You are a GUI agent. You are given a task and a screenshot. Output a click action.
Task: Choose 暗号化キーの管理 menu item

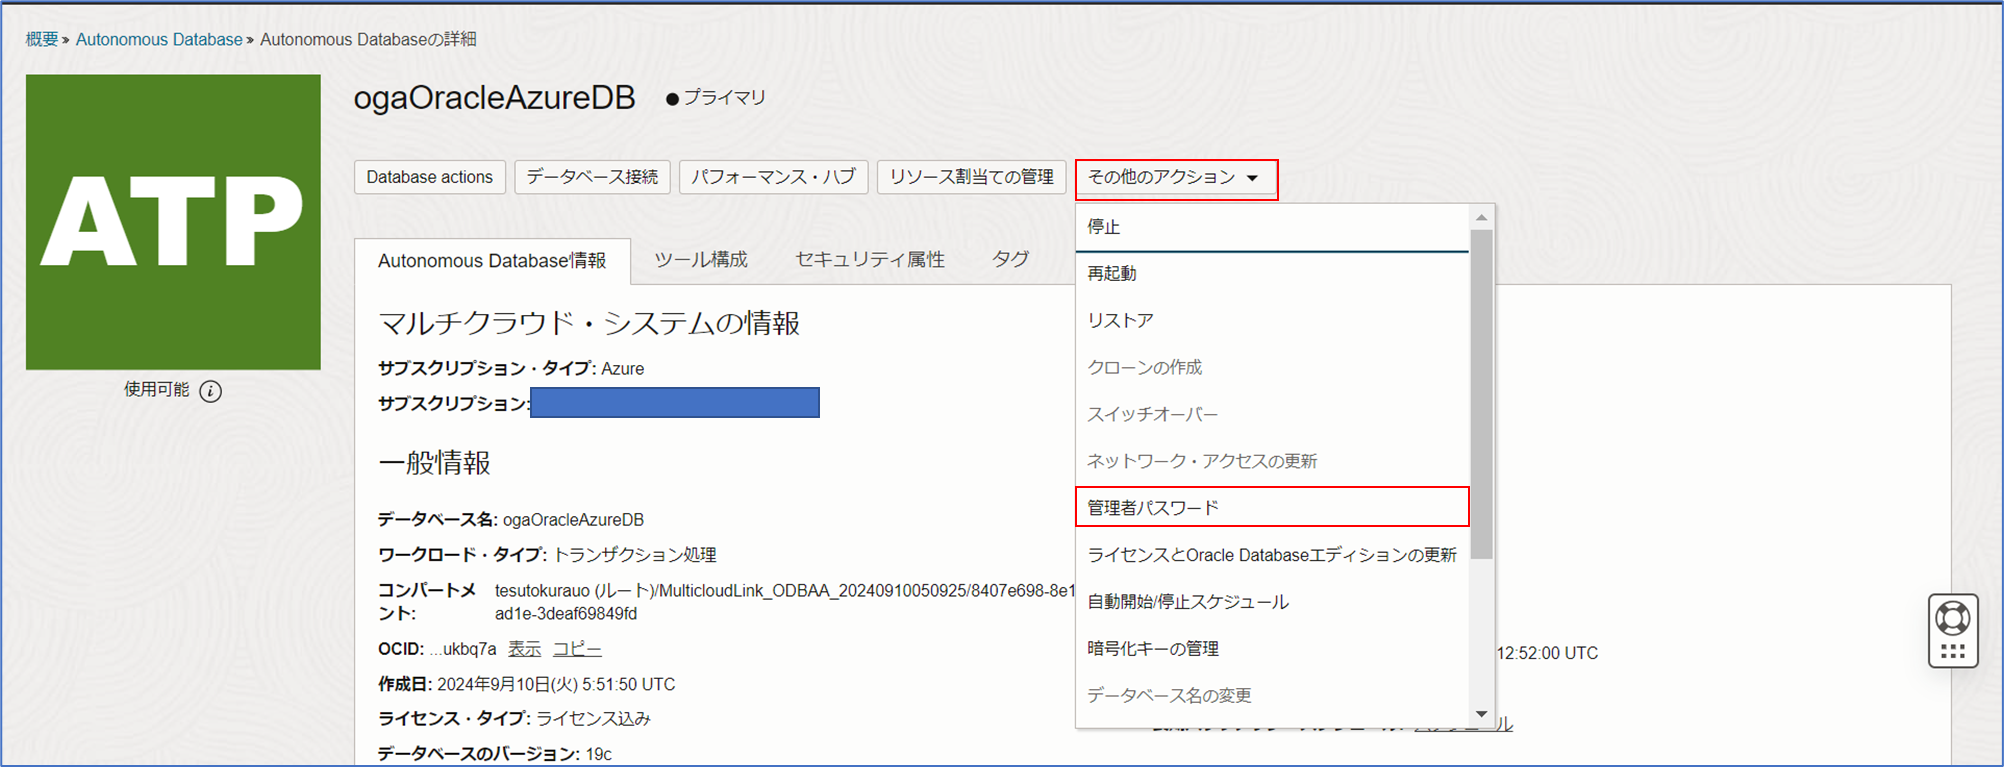(1272, 649)
